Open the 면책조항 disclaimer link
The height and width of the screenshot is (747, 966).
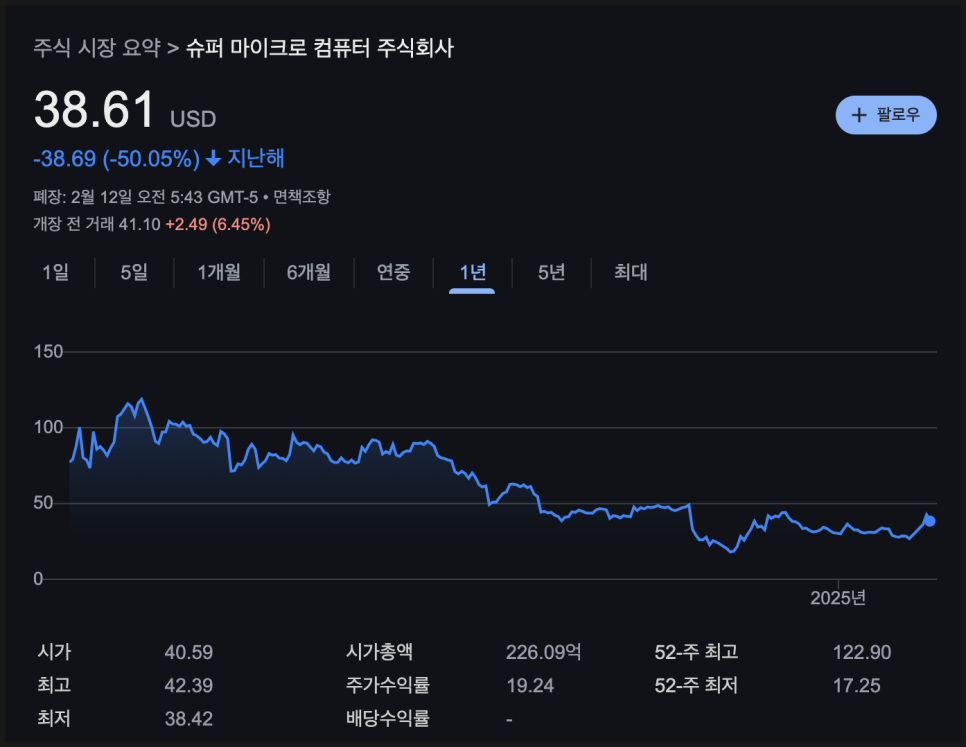[302, 197]
